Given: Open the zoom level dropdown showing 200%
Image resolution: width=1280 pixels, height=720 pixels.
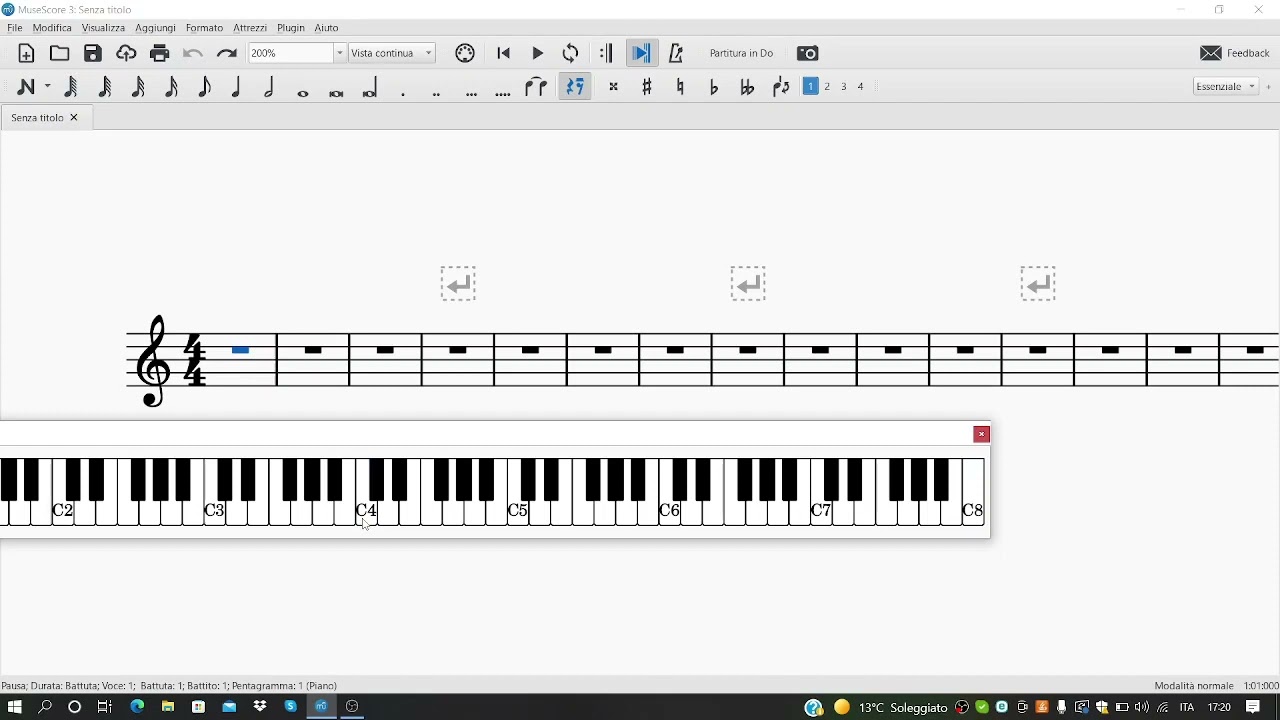Looking at the screenshot, I should pyautogui.click(x=340, y=53).
